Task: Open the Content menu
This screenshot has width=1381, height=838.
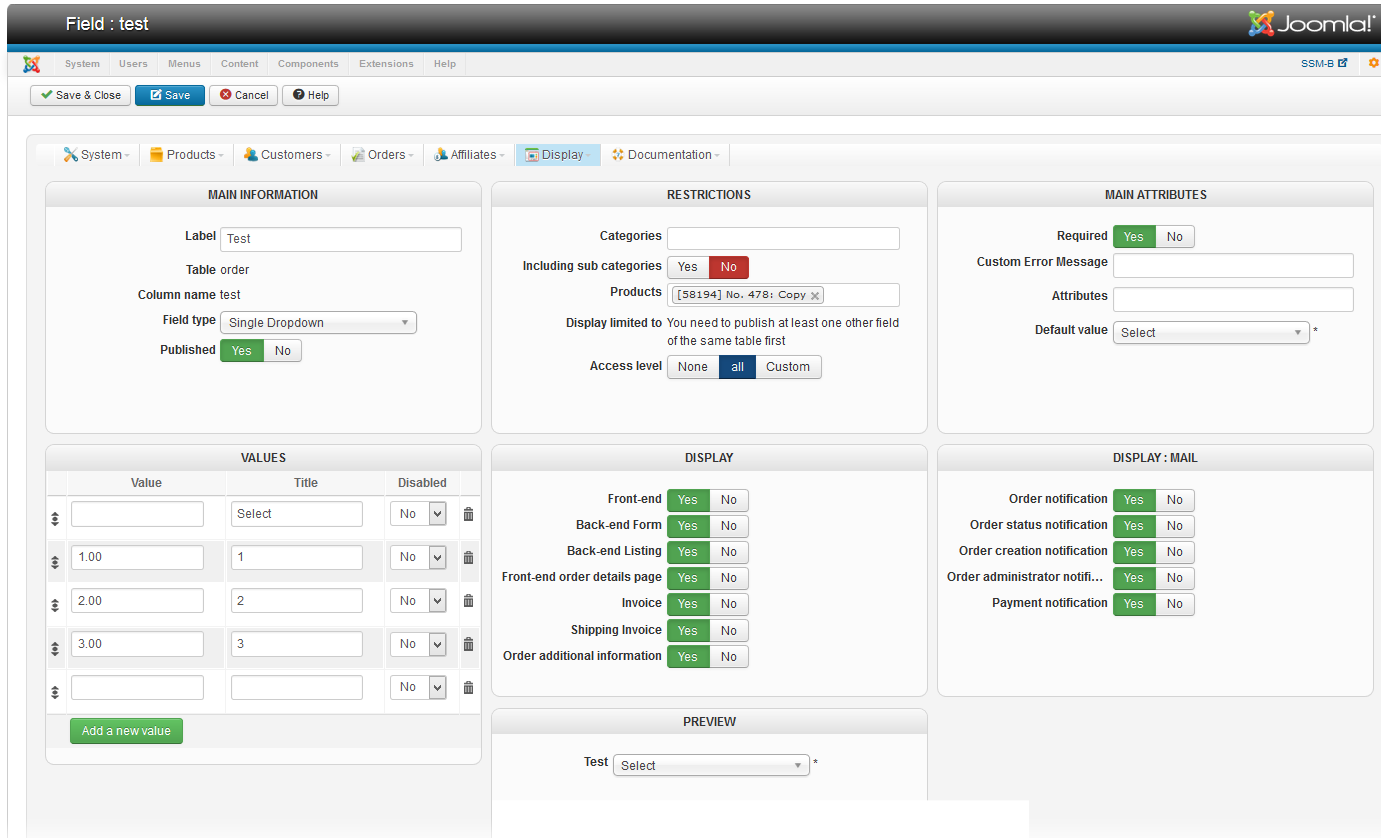Action: pos(240,64)
